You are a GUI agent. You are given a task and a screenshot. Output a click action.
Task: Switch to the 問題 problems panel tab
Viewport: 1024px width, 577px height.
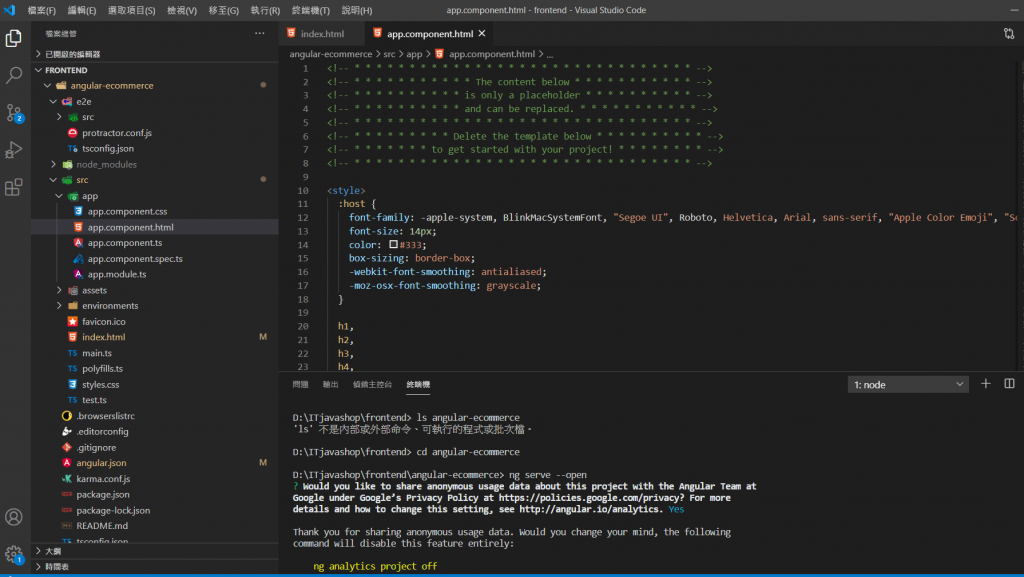[300, 384]
